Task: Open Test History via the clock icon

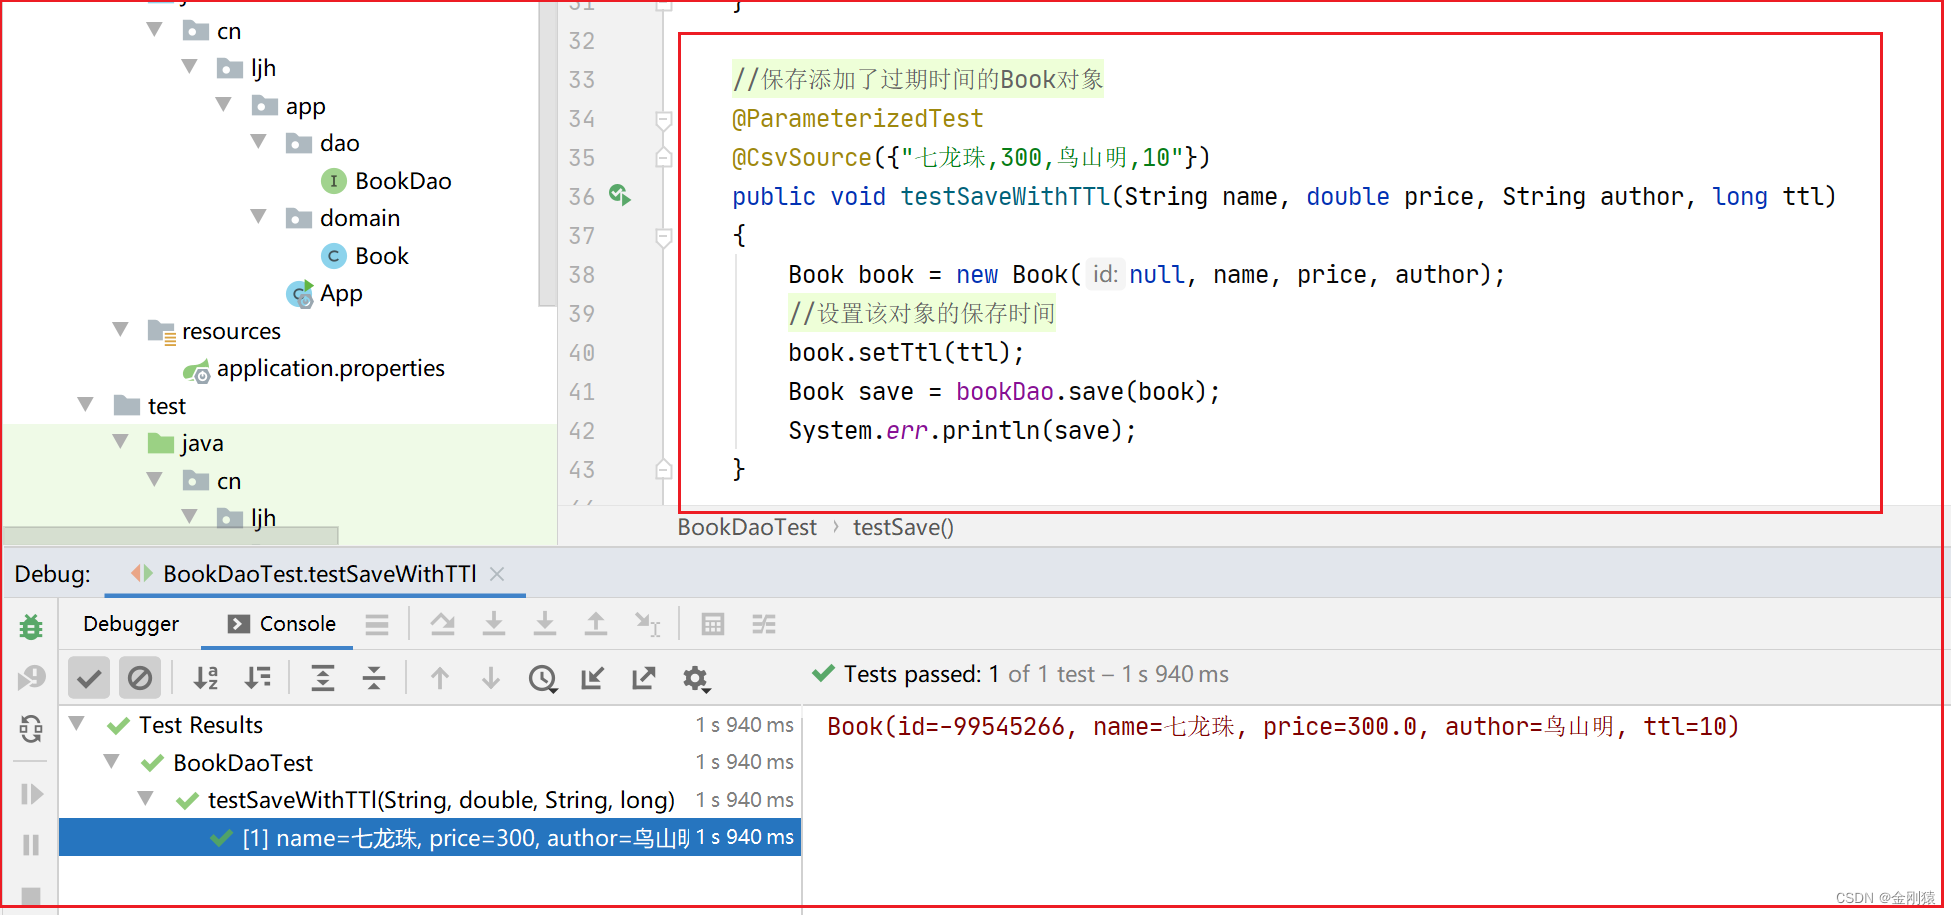Action: coord(543,678)
